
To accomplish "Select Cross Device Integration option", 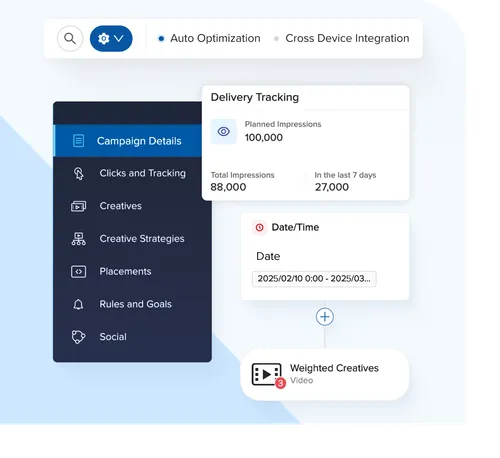I will [x=342, y=38].
